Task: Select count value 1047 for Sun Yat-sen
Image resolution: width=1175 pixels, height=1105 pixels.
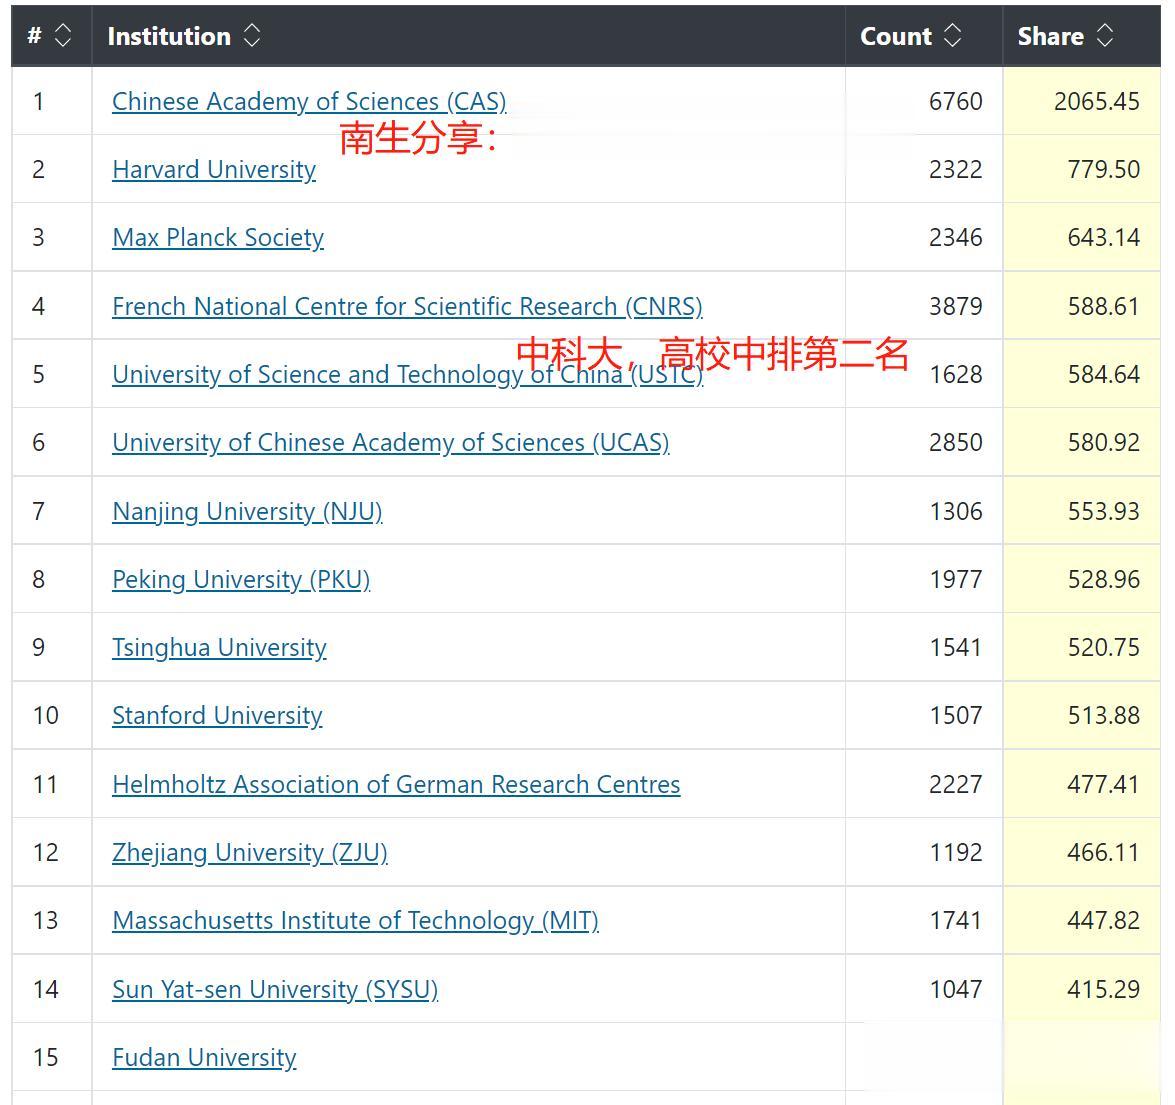Action: [955, 990]
